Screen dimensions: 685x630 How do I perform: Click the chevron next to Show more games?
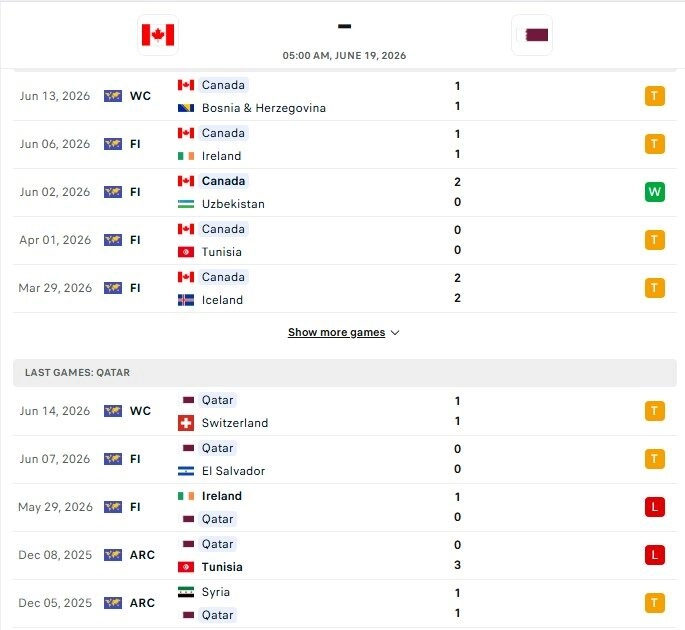click(x=395, y=333)
